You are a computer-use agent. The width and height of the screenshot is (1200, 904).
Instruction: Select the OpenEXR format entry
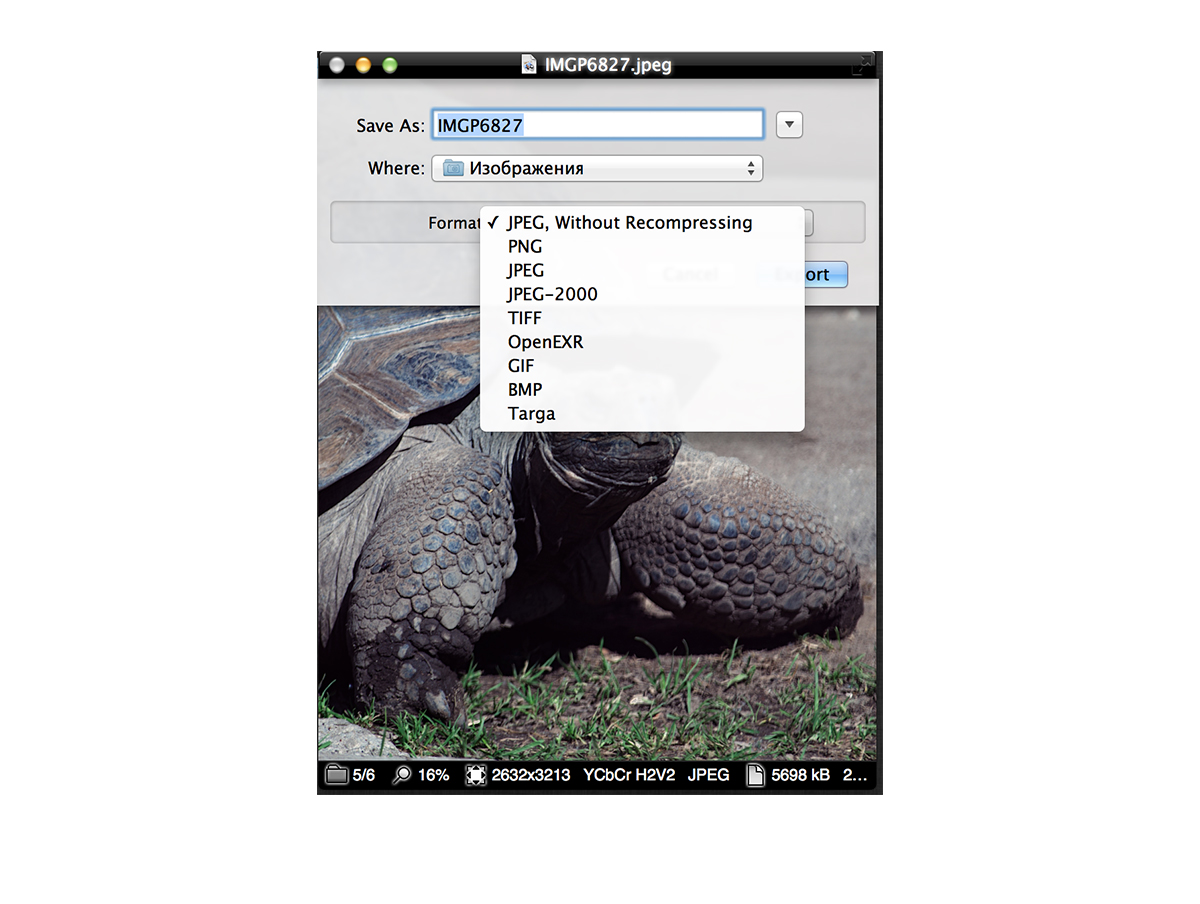[642, 342]
